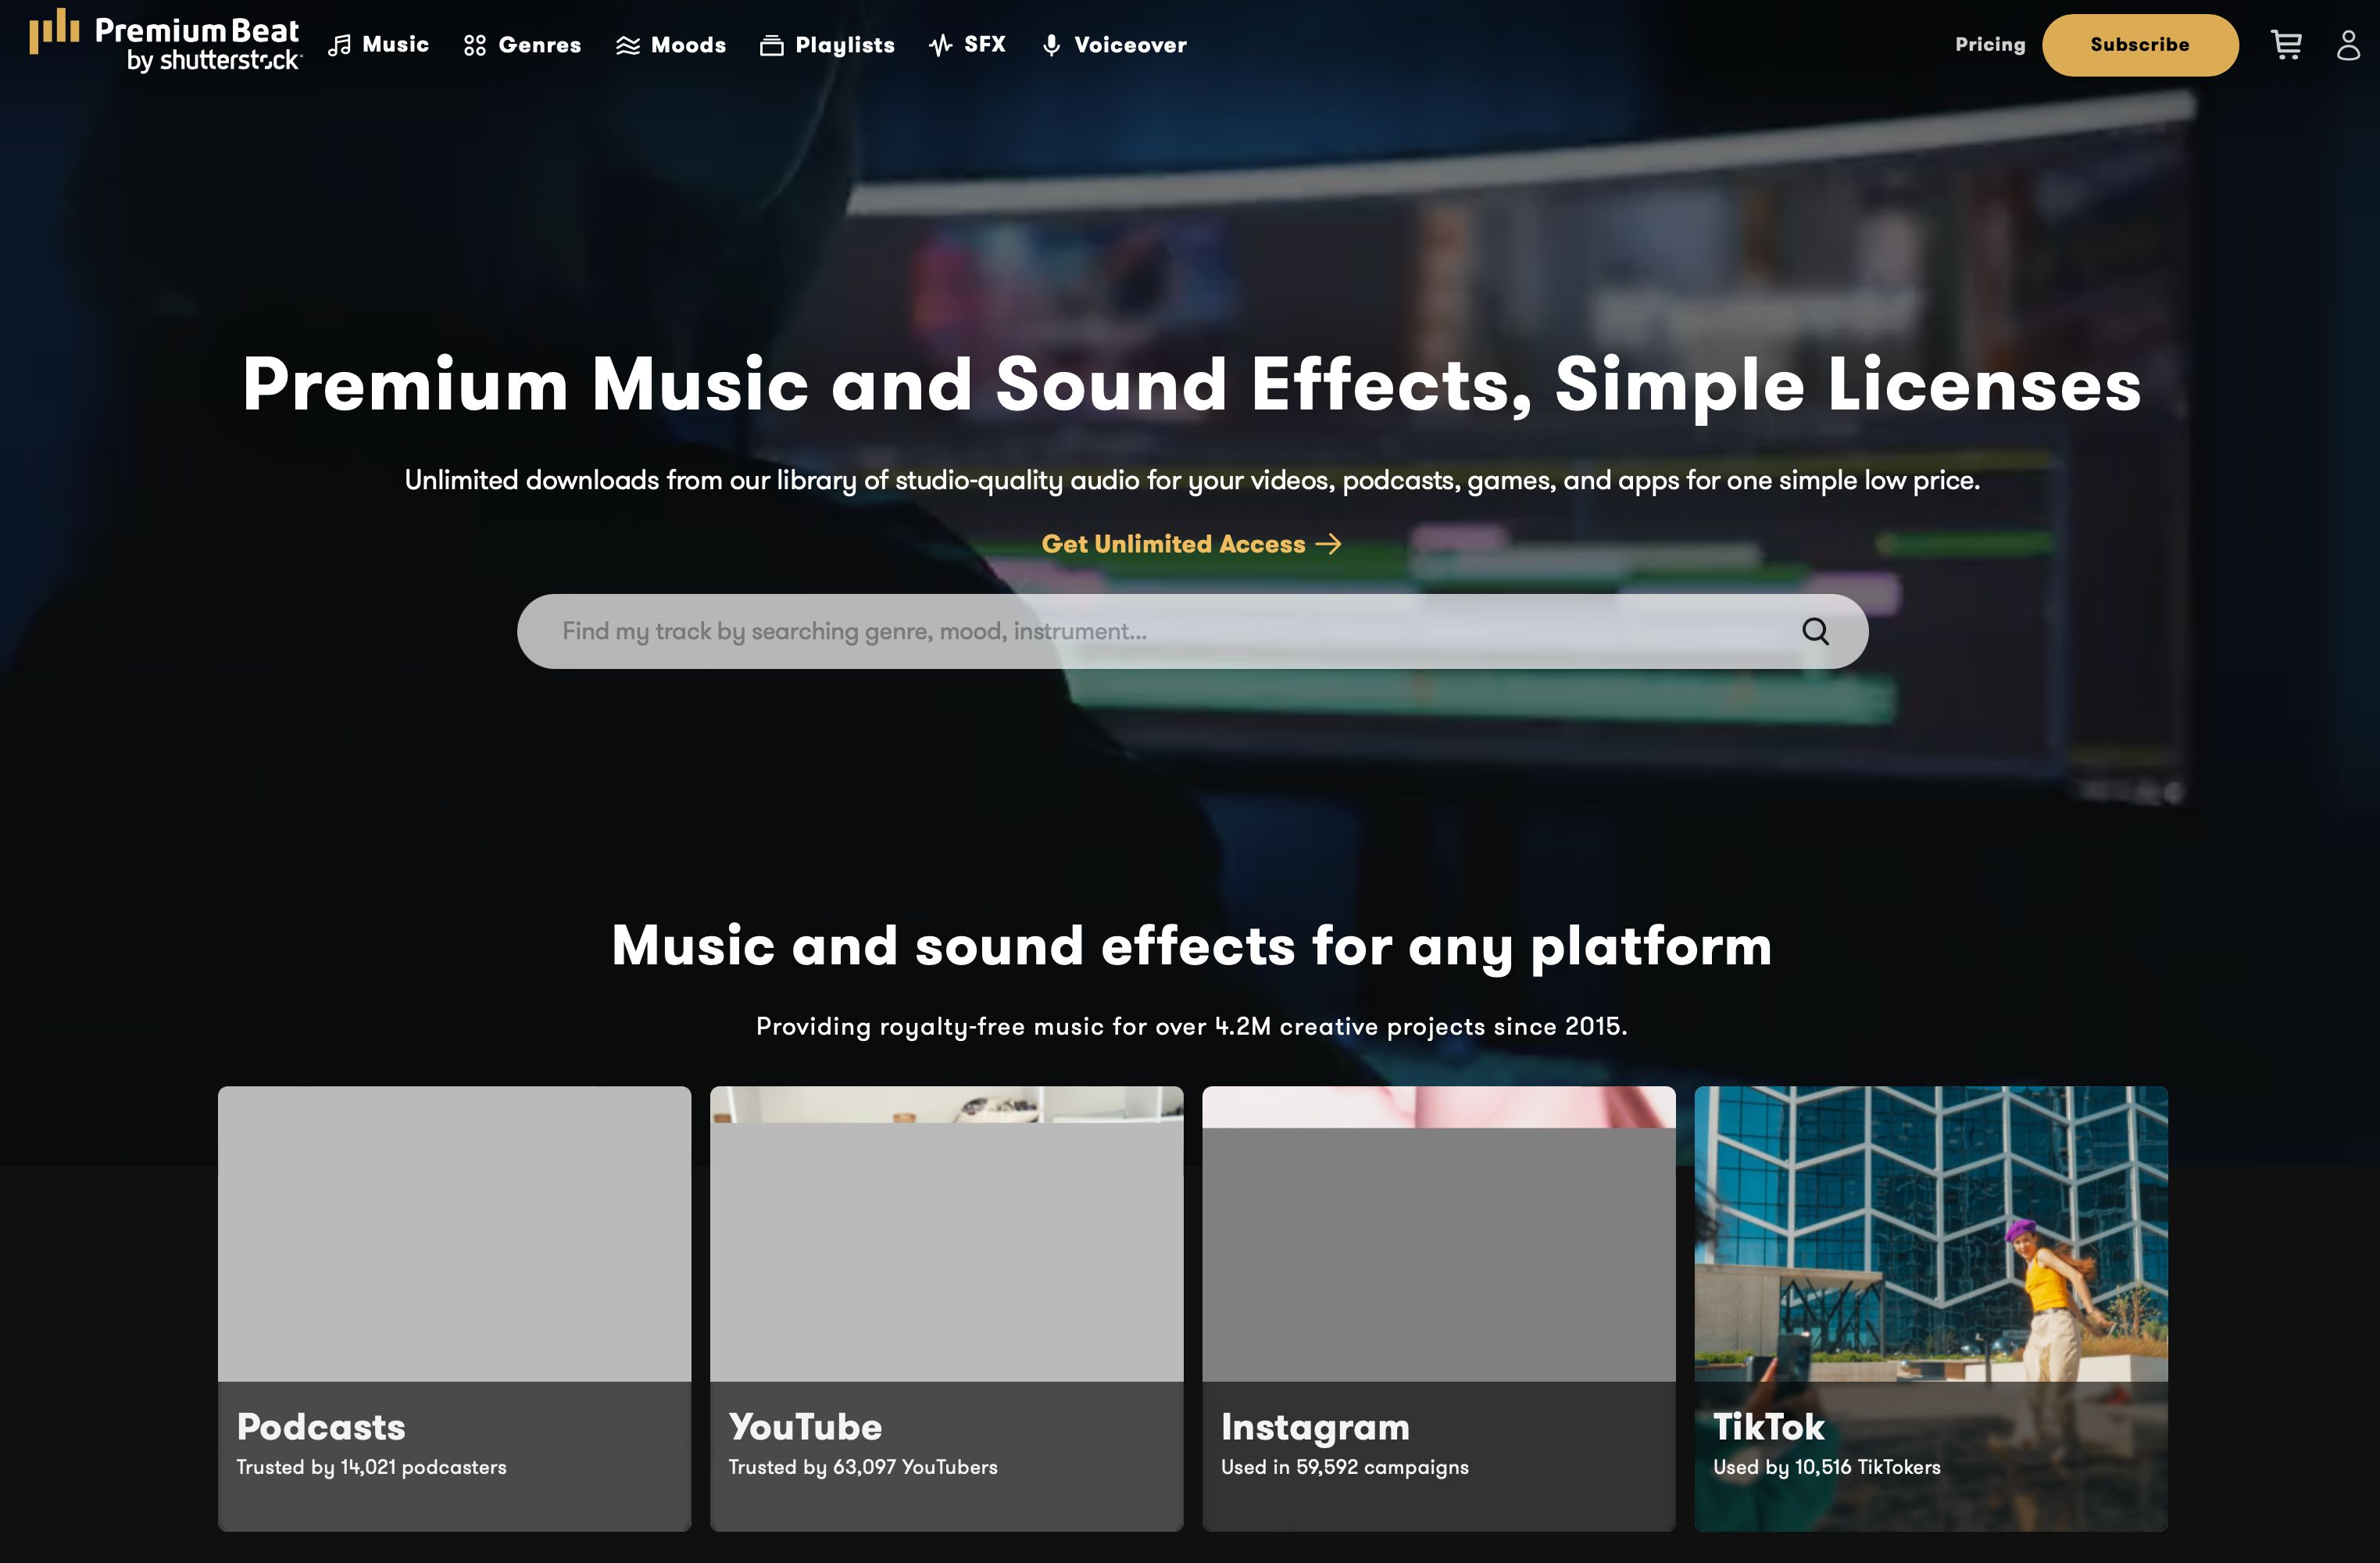Open the user account profile
Viewport: 2380px width, 1563px height.
tap(2348, 45)
